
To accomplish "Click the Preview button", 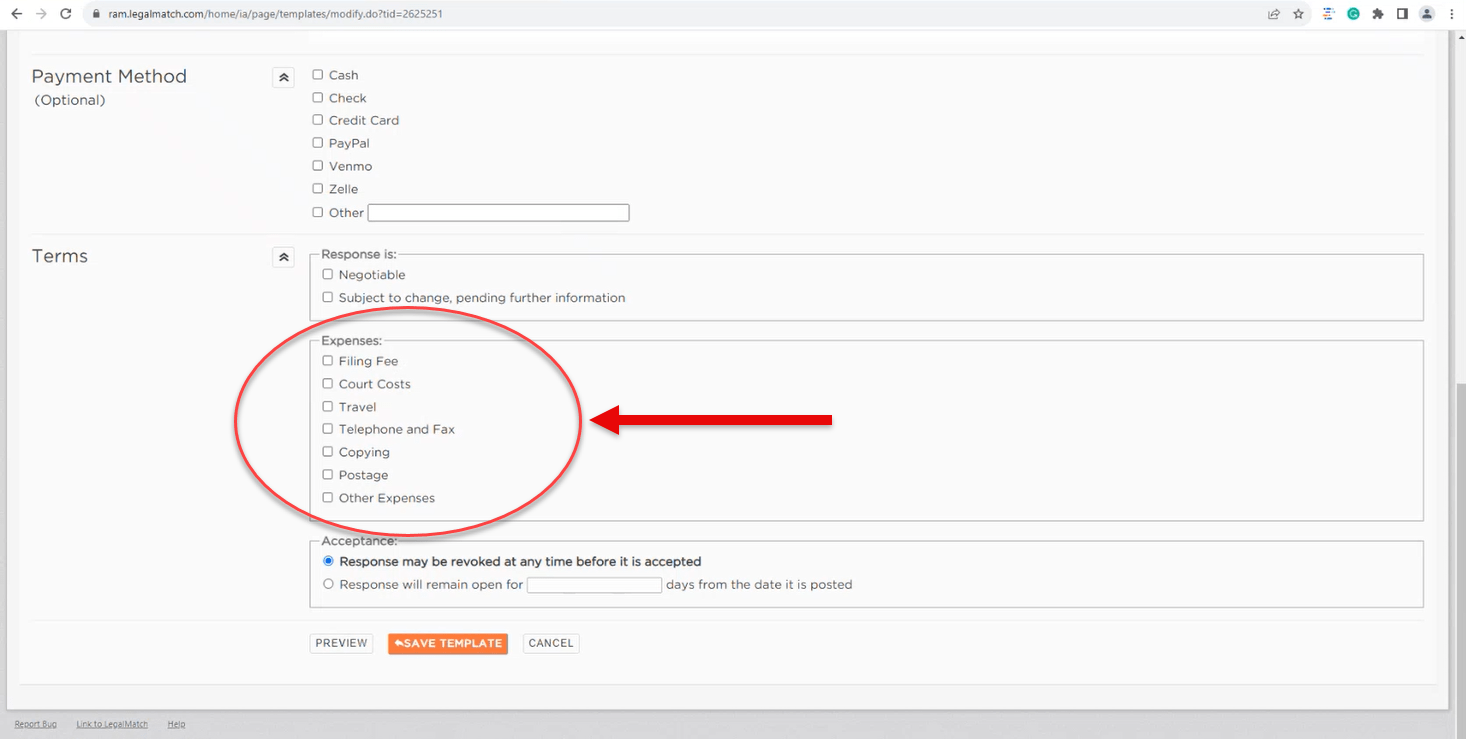I will 341,643.
